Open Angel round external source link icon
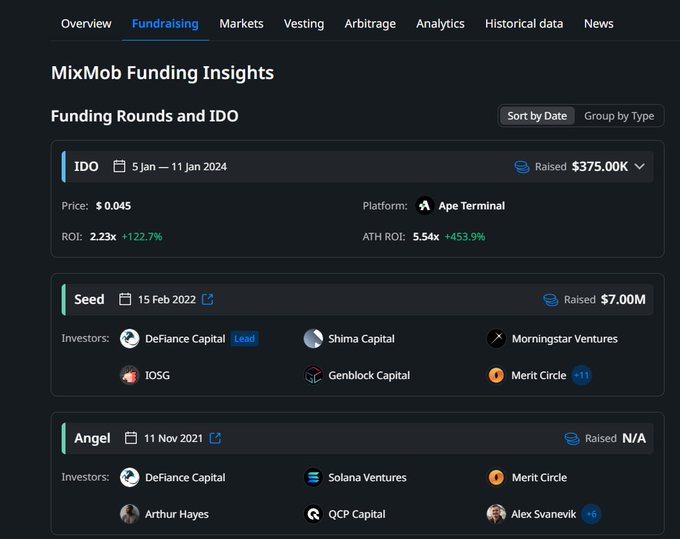This screenshot has height=539, width=680. pos(215,438)
